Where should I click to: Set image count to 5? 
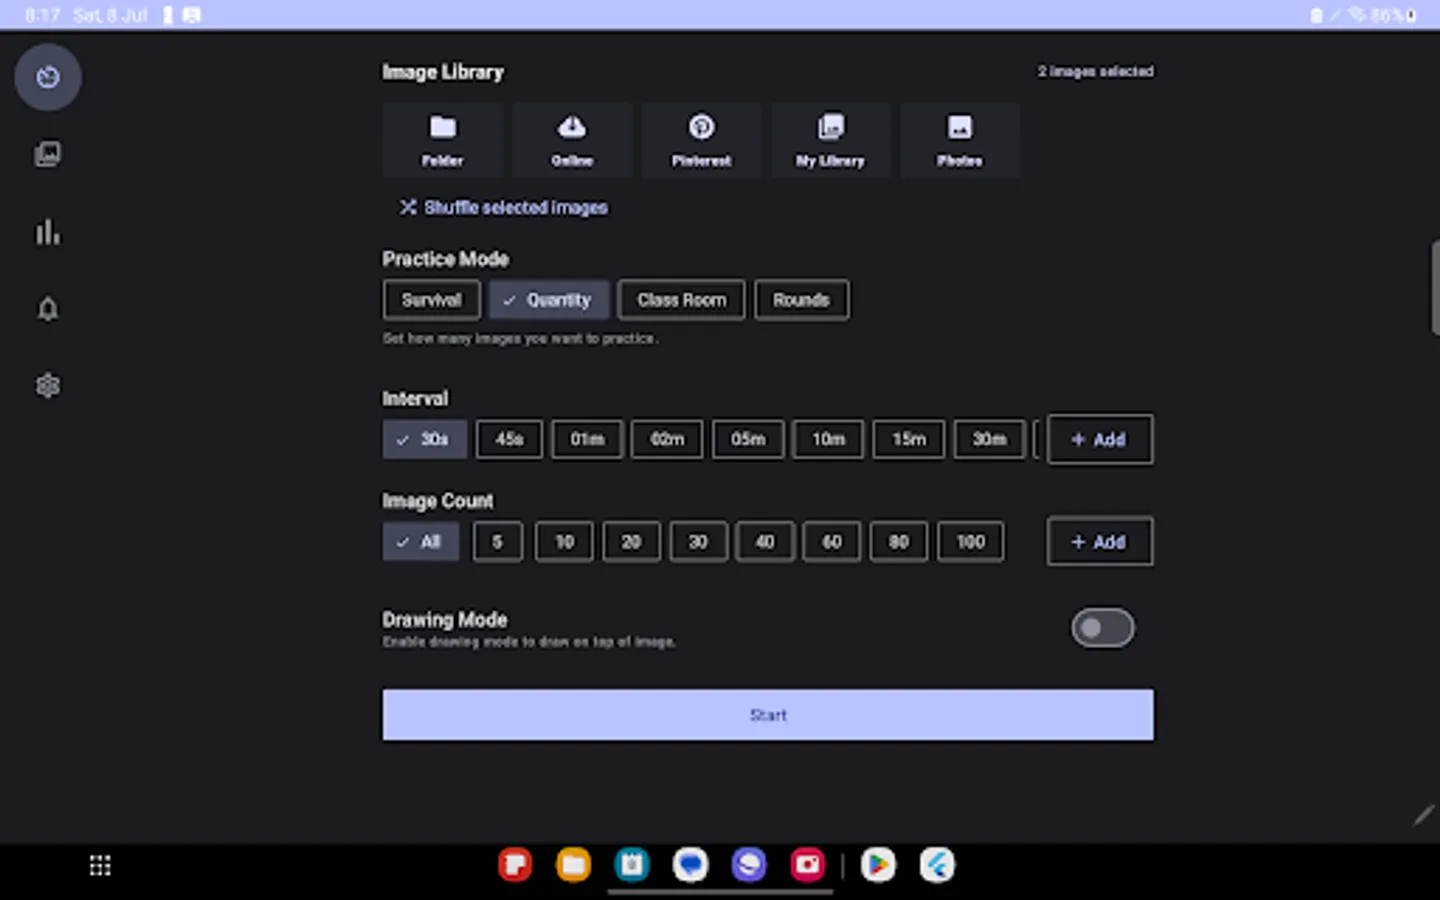pos(497,542)
